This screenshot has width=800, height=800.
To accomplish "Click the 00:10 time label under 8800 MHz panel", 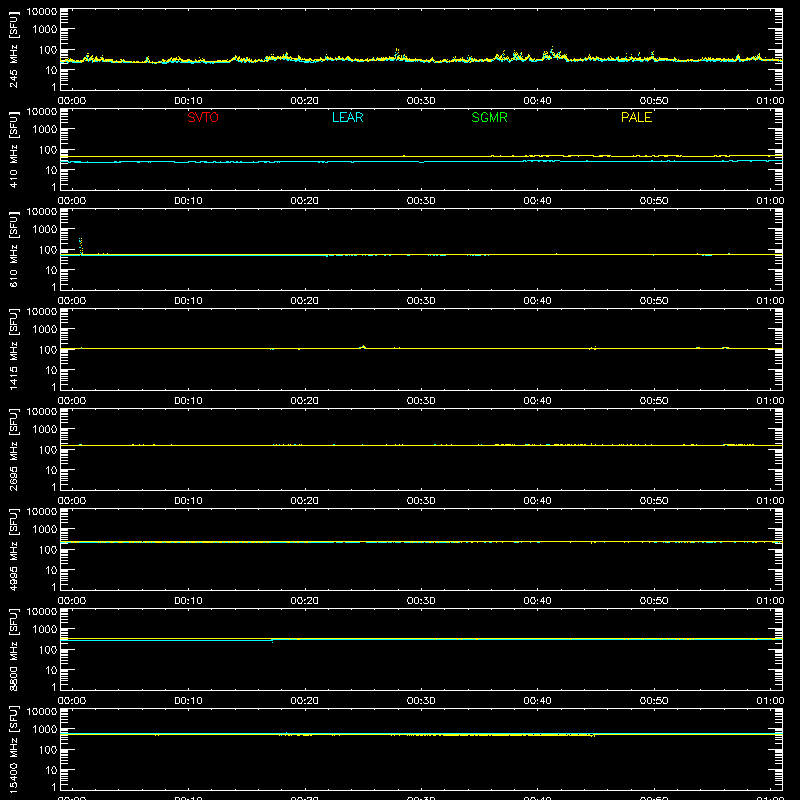I will [x=188, y=701].
